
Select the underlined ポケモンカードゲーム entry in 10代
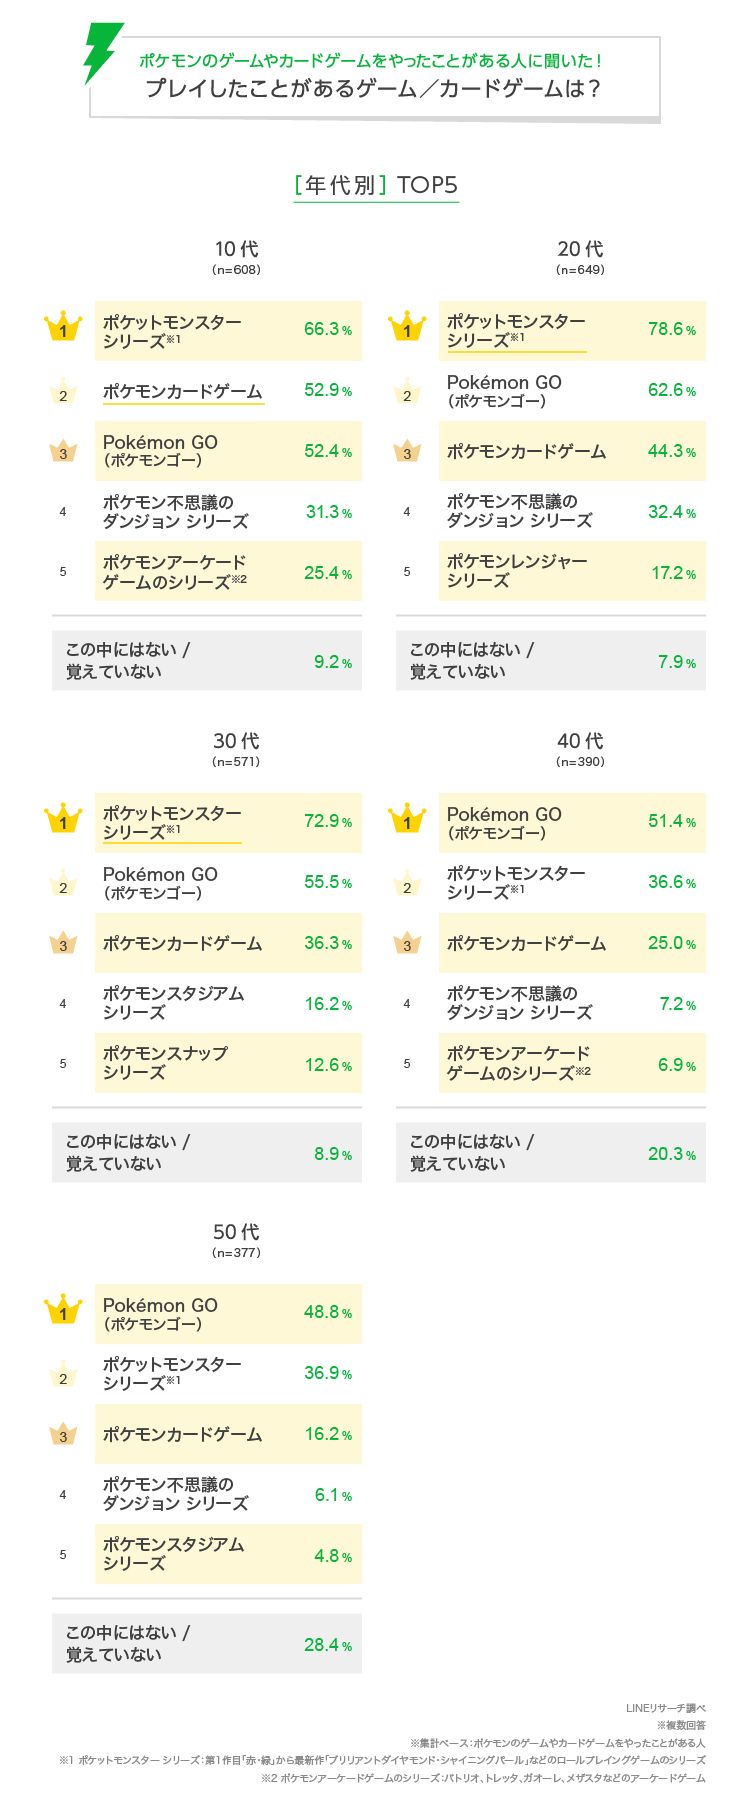tap(183, 391)
